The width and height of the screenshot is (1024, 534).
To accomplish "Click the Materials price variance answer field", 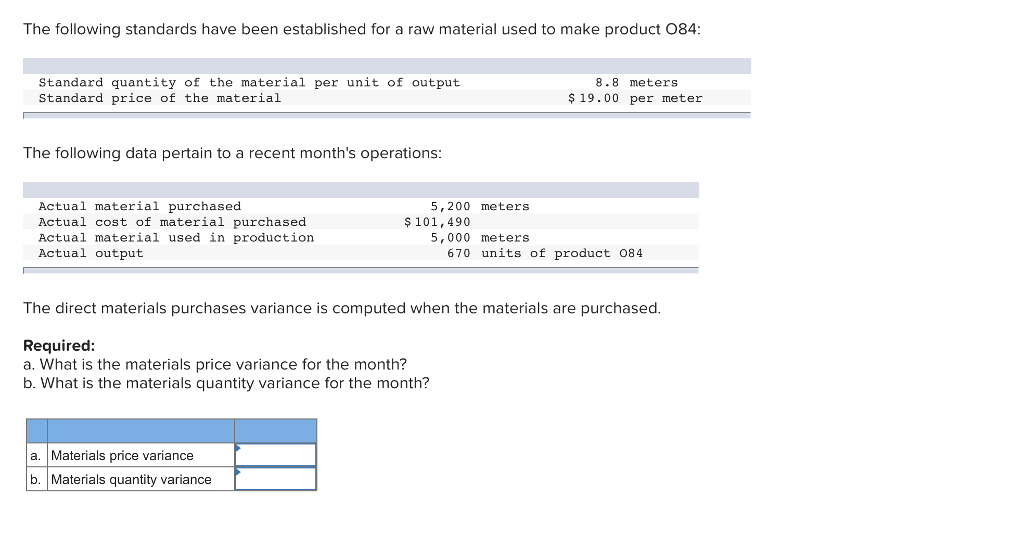I will (276, 455).
